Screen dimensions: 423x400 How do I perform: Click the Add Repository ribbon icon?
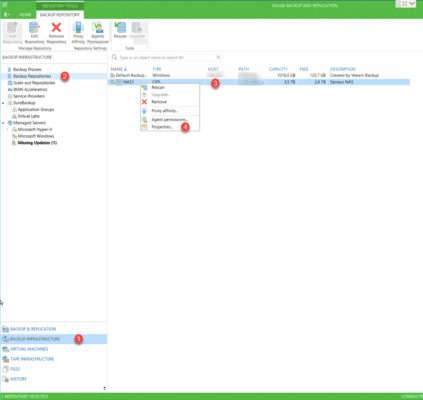point(12,33)
